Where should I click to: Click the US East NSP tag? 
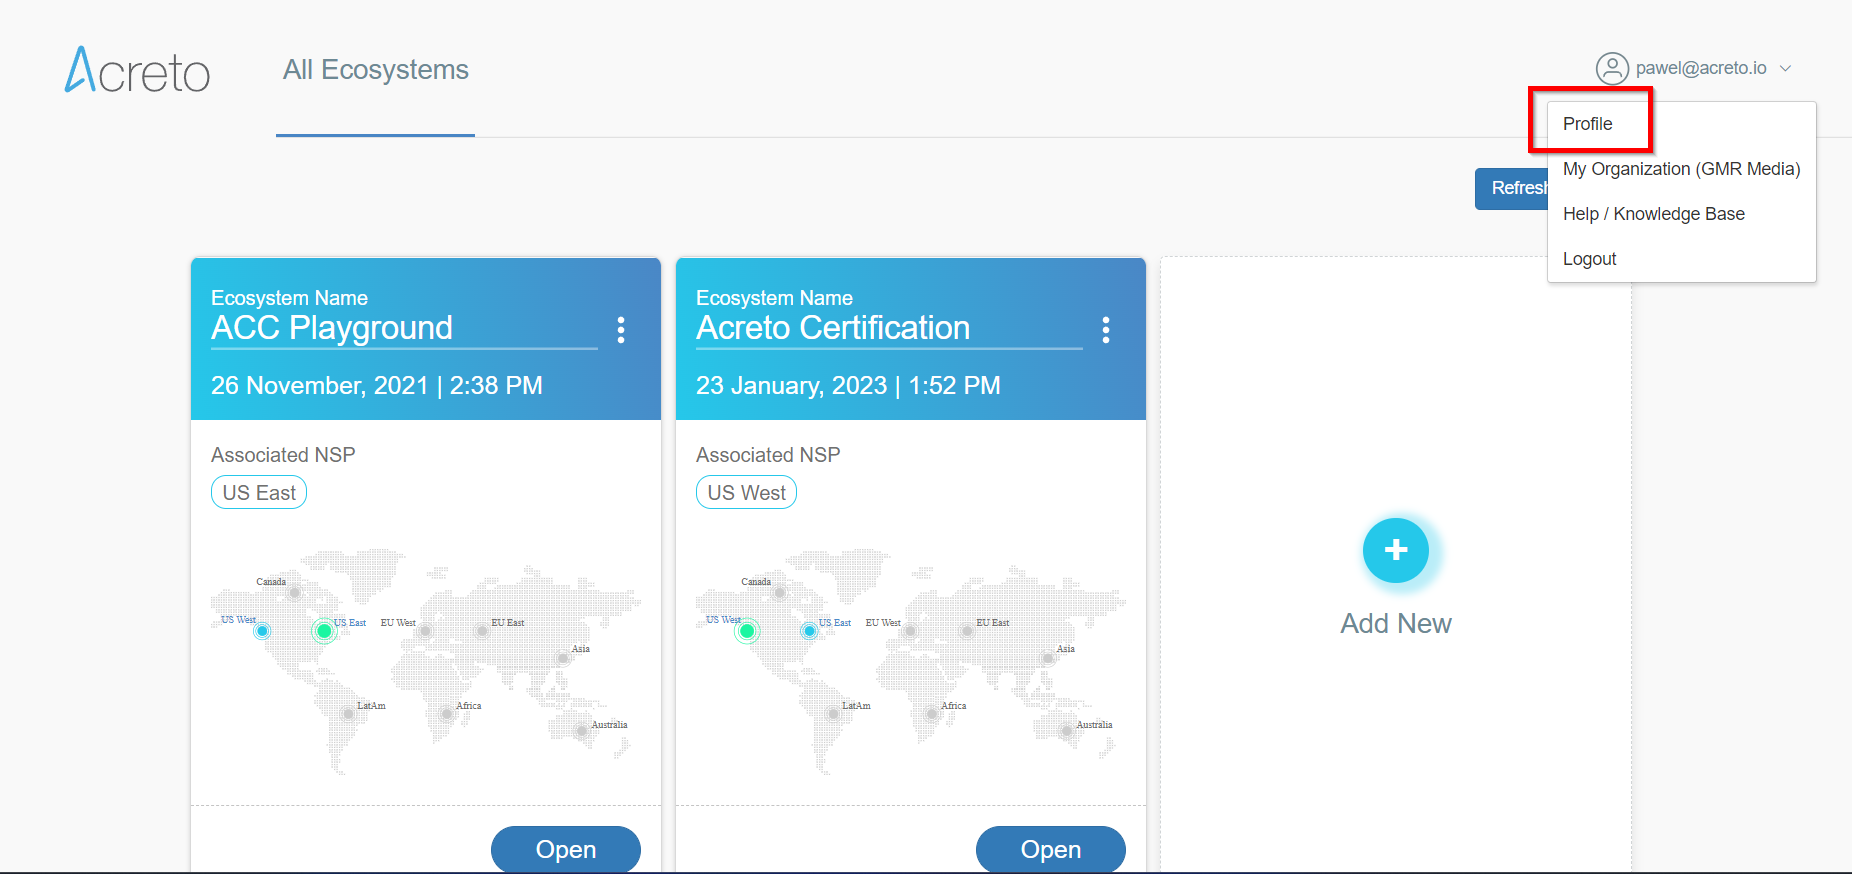pyautogui.click(x=259, y=493)
